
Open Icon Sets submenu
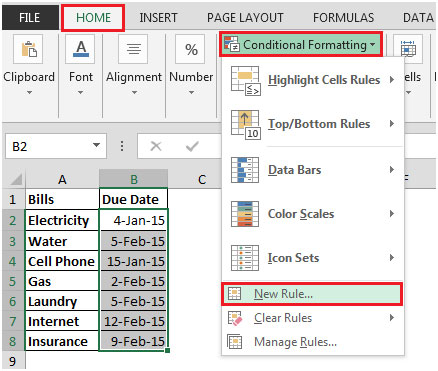coord(313,258)
